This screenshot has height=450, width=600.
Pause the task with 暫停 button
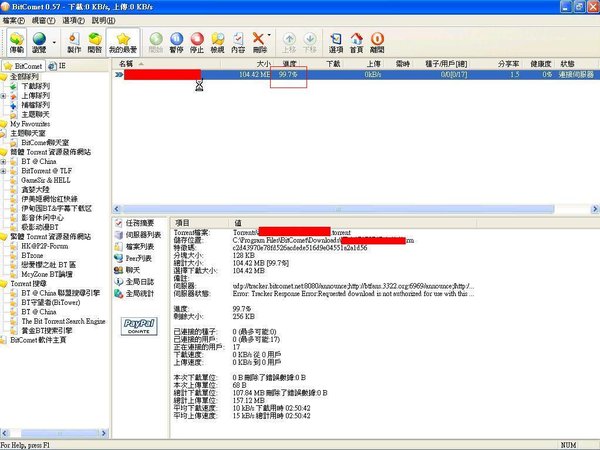tap(176, 42)
